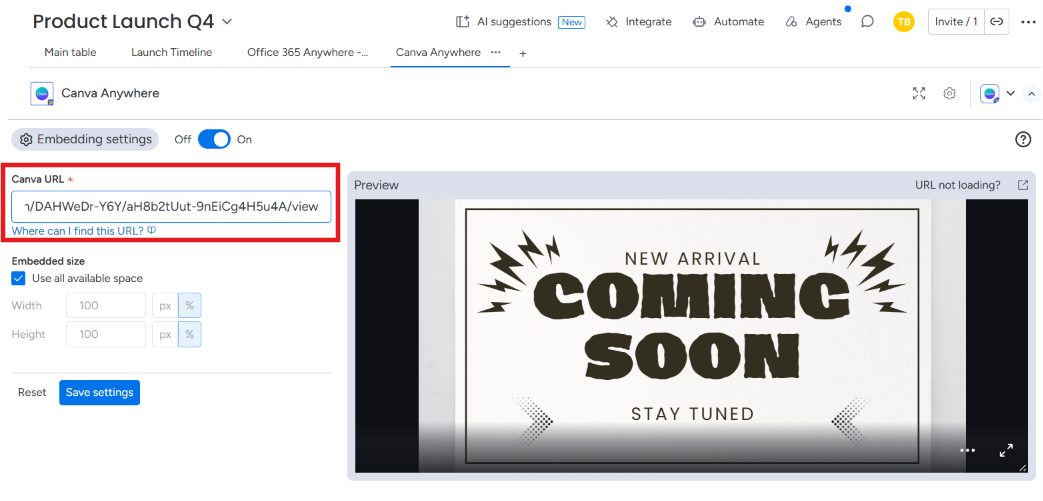1043x501 pixels.
Task: Open the Canva preview three-dot menu
Action: (x=967, y=450)
